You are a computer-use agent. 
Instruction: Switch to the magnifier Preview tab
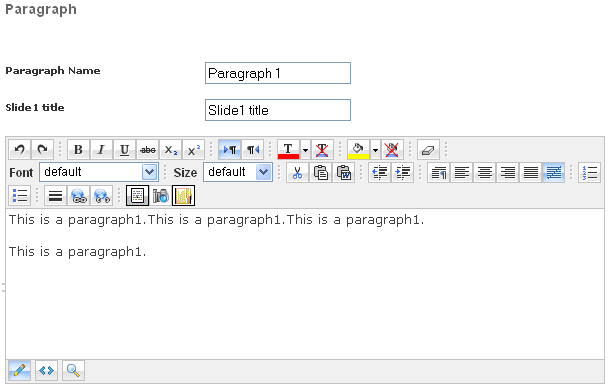73,370
